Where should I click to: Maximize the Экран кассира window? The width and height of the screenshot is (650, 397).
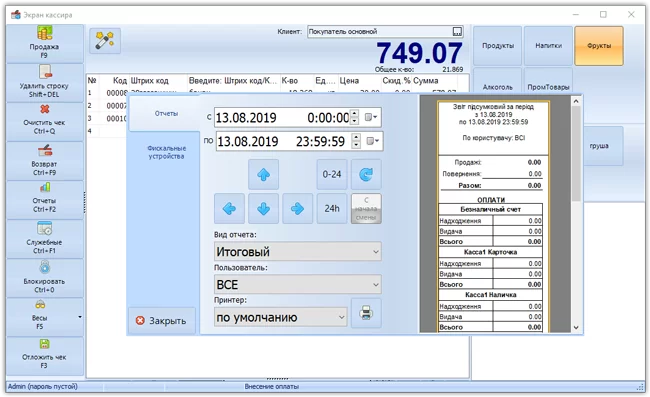click(603, 15)
